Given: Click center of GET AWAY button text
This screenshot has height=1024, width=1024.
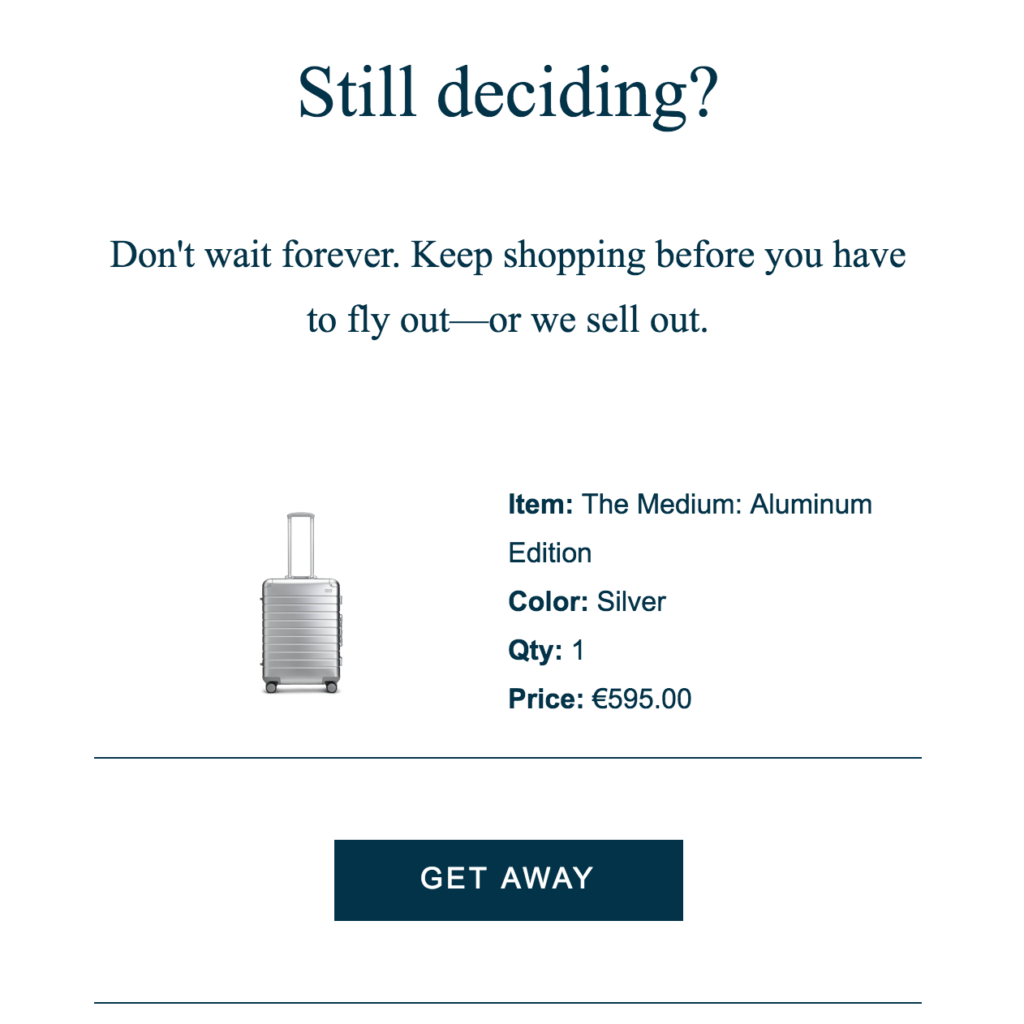Looking at the screenshot, I should (x=508, y=879).
